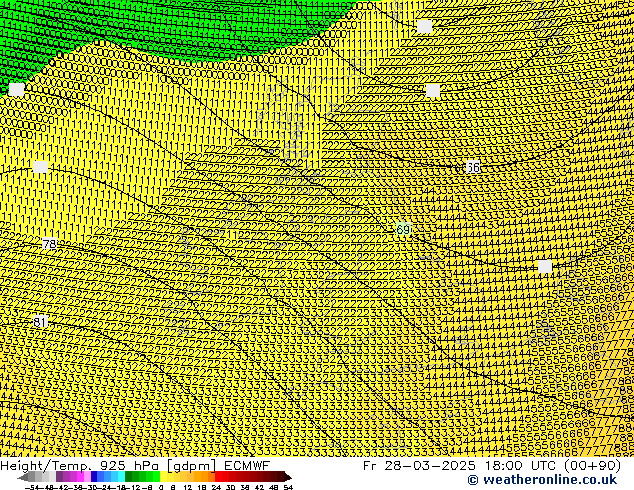This screenshot has height=490, width=634.
Task: Click the Height/Temp. 925 hPa ECMWF title
Action: coord(135,465)
